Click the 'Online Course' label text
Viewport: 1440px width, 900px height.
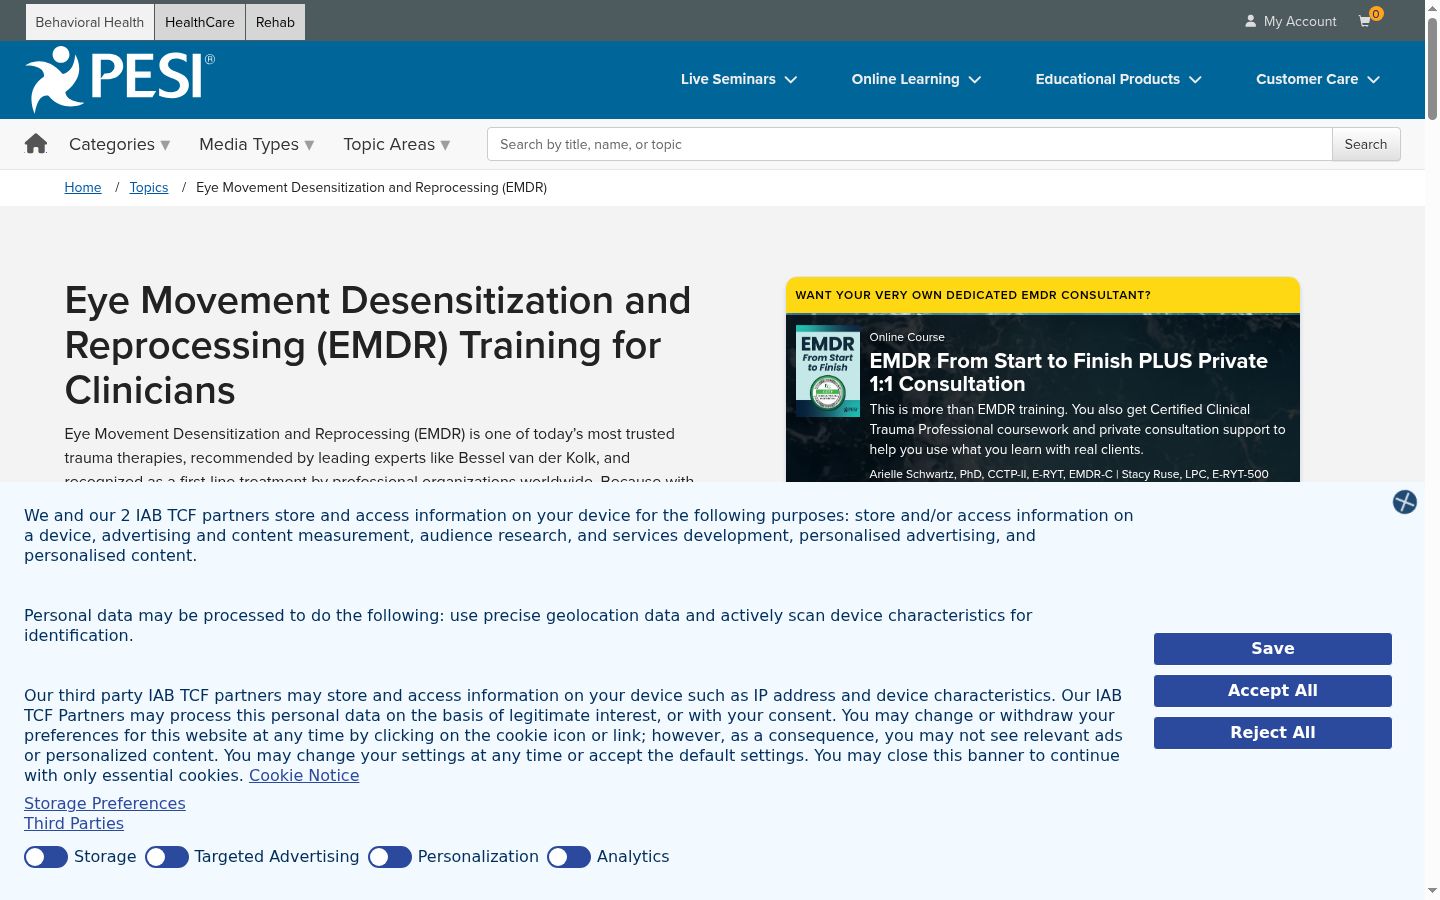point(907,337)
